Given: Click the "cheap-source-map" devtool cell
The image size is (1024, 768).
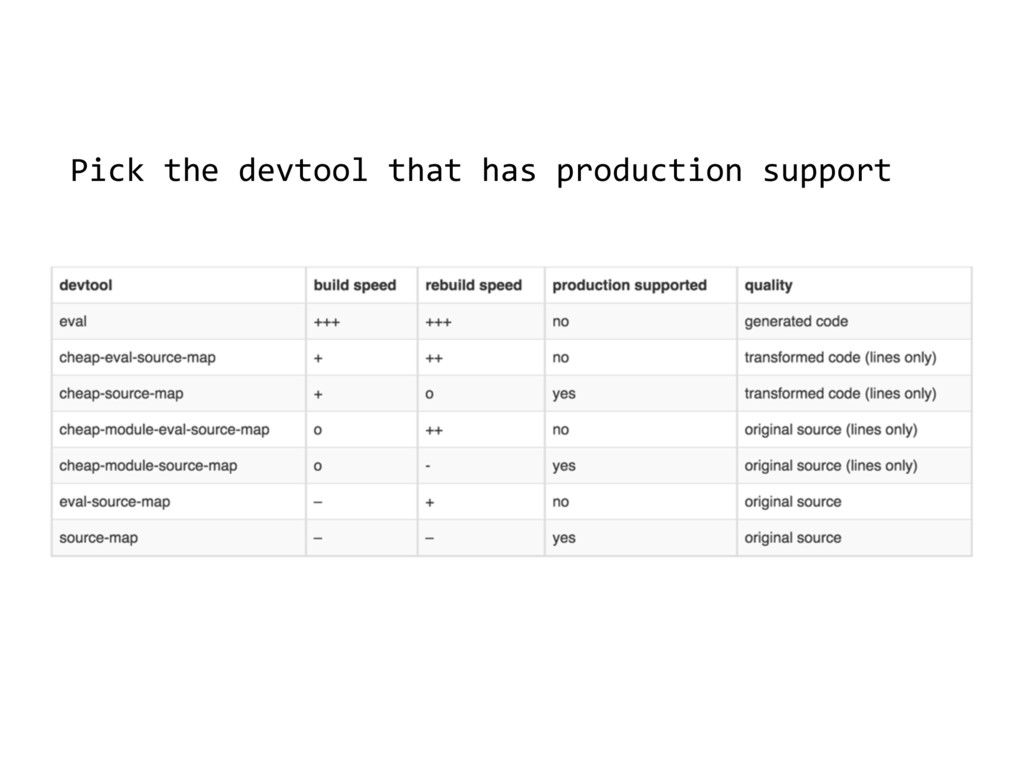Looking at the screenshot, I should tap(121, 393).
